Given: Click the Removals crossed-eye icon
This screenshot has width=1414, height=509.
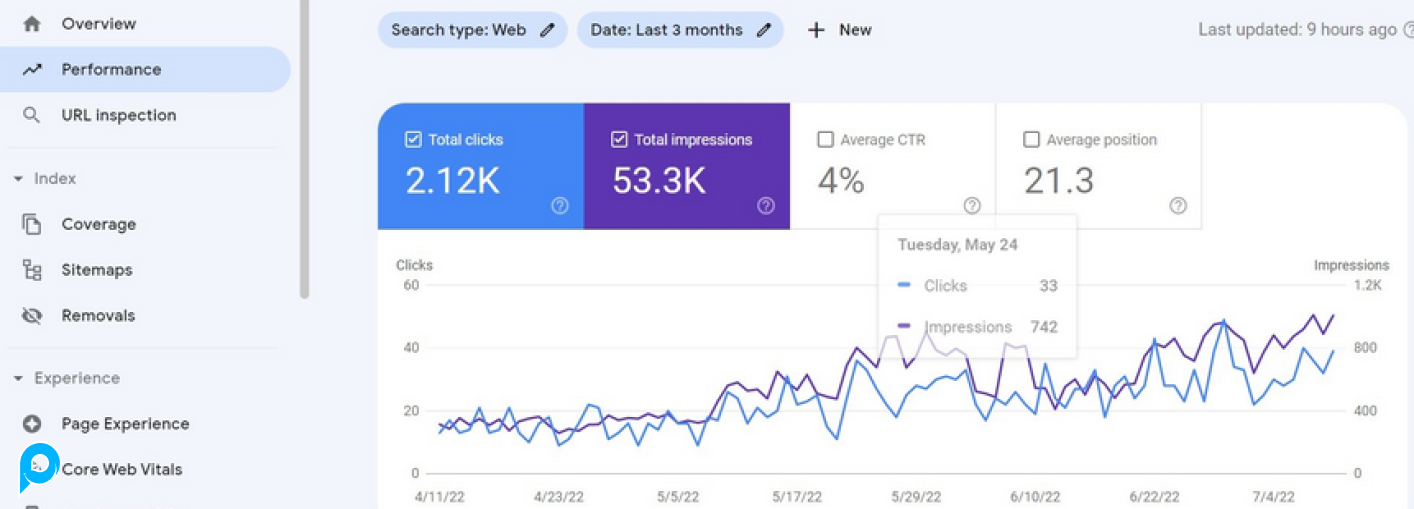Looking at the screenshot, I should 32,316.
